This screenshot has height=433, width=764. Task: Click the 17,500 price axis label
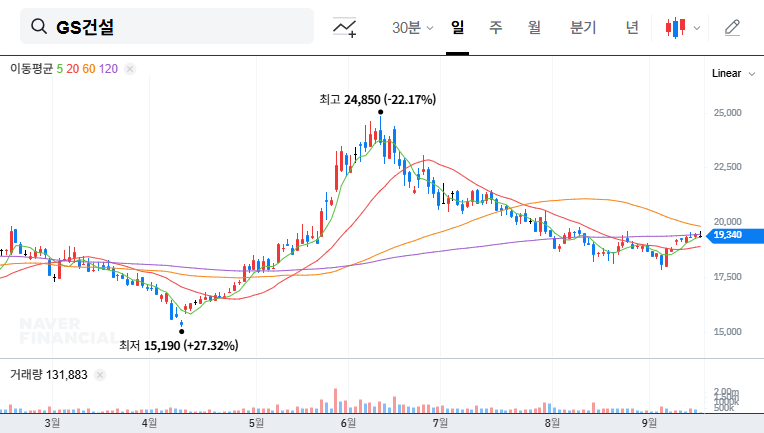point(727,277)
